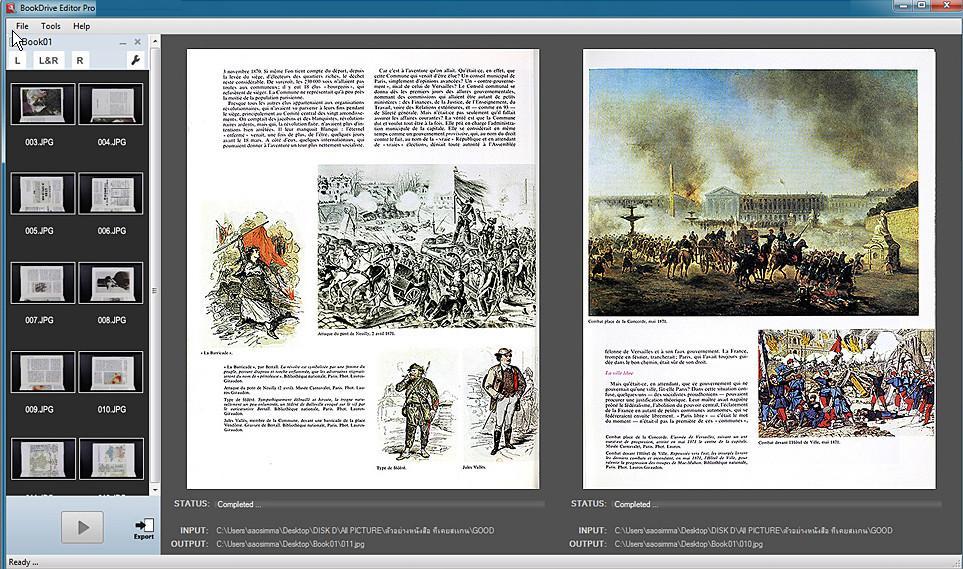Open the File menu
963x569 pixels.
(22, 26)
